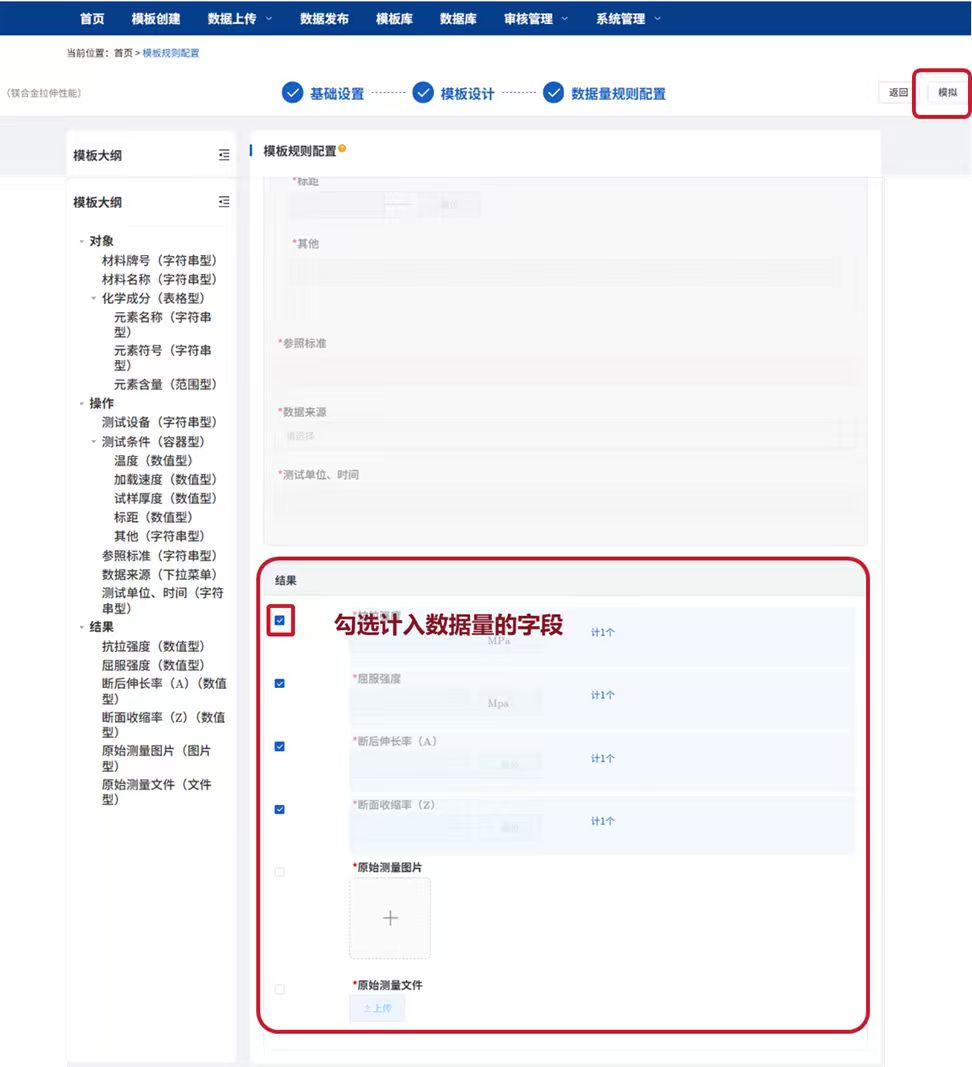
Task: Select 抗拉强度 (数值型) in the outline tree
Action: point(152,646)
